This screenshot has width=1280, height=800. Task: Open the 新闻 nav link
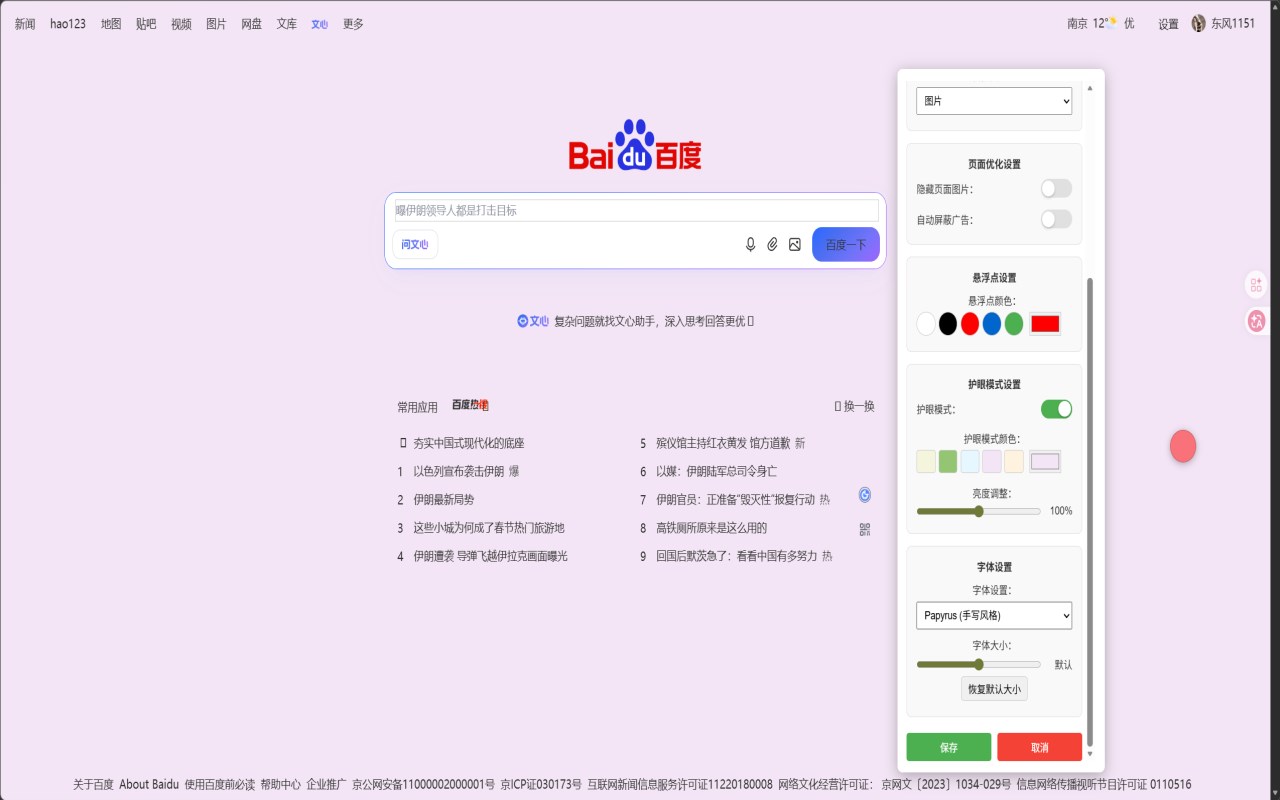coord(25,24)
